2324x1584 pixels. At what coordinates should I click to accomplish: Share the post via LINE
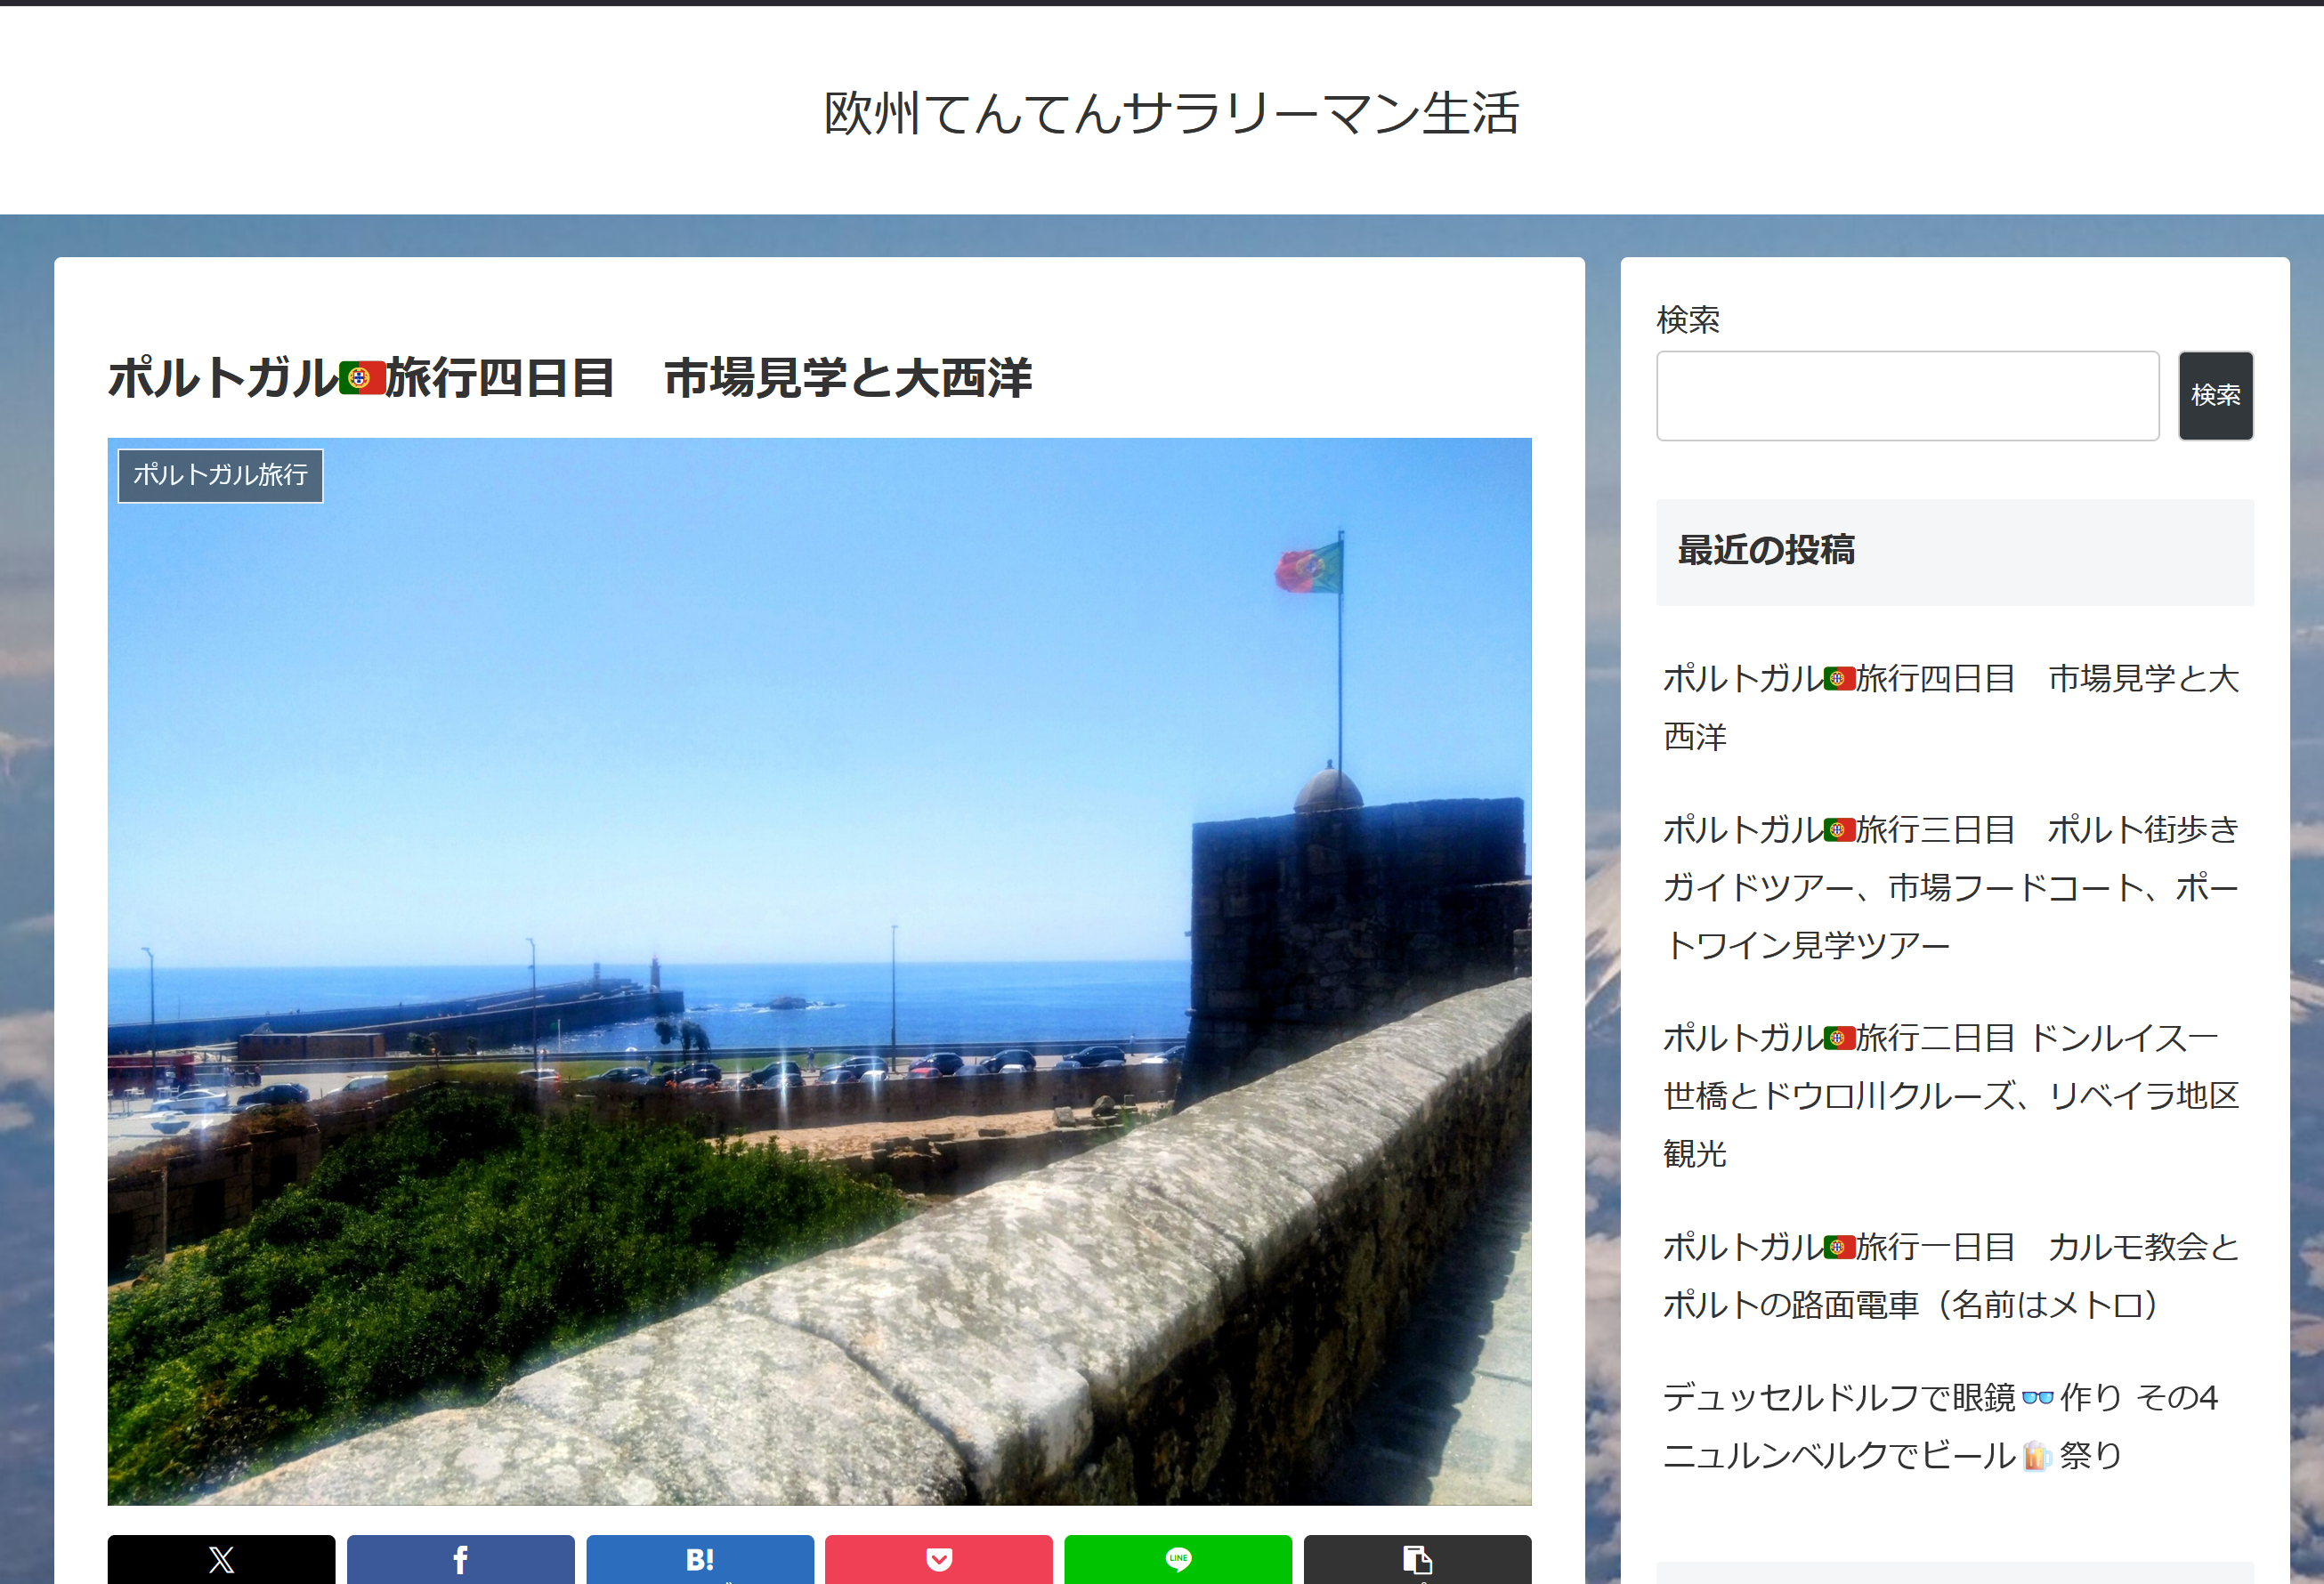(x=1177, y=1559)
